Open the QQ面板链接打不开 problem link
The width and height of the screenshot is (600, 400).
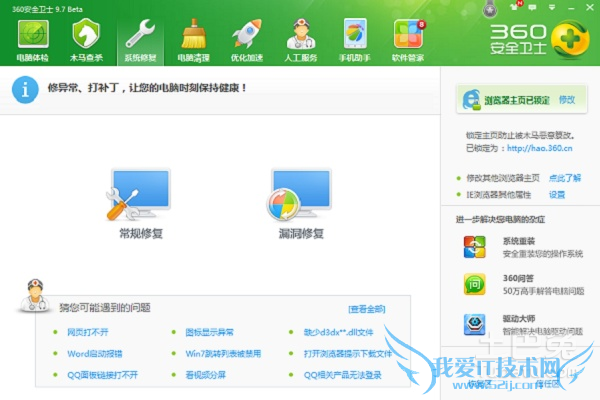point(103,375)
